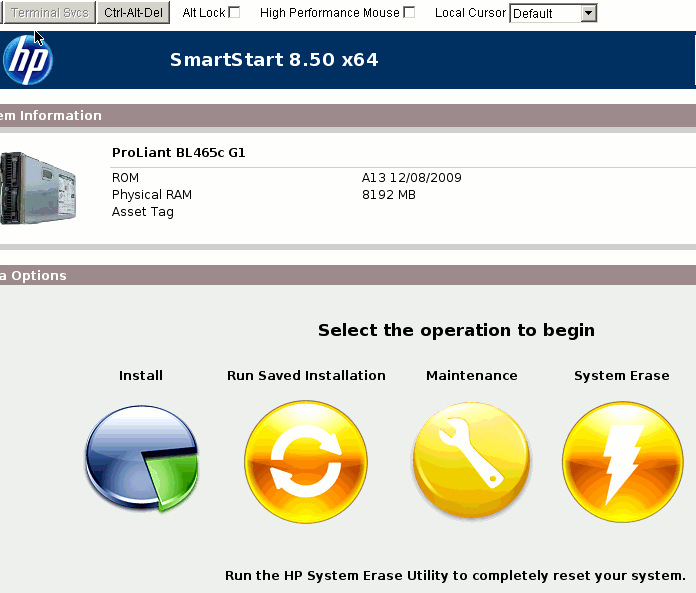Click the Media Options section header
The height and width of the screenshot is (593, 696).
click(348, 276)
